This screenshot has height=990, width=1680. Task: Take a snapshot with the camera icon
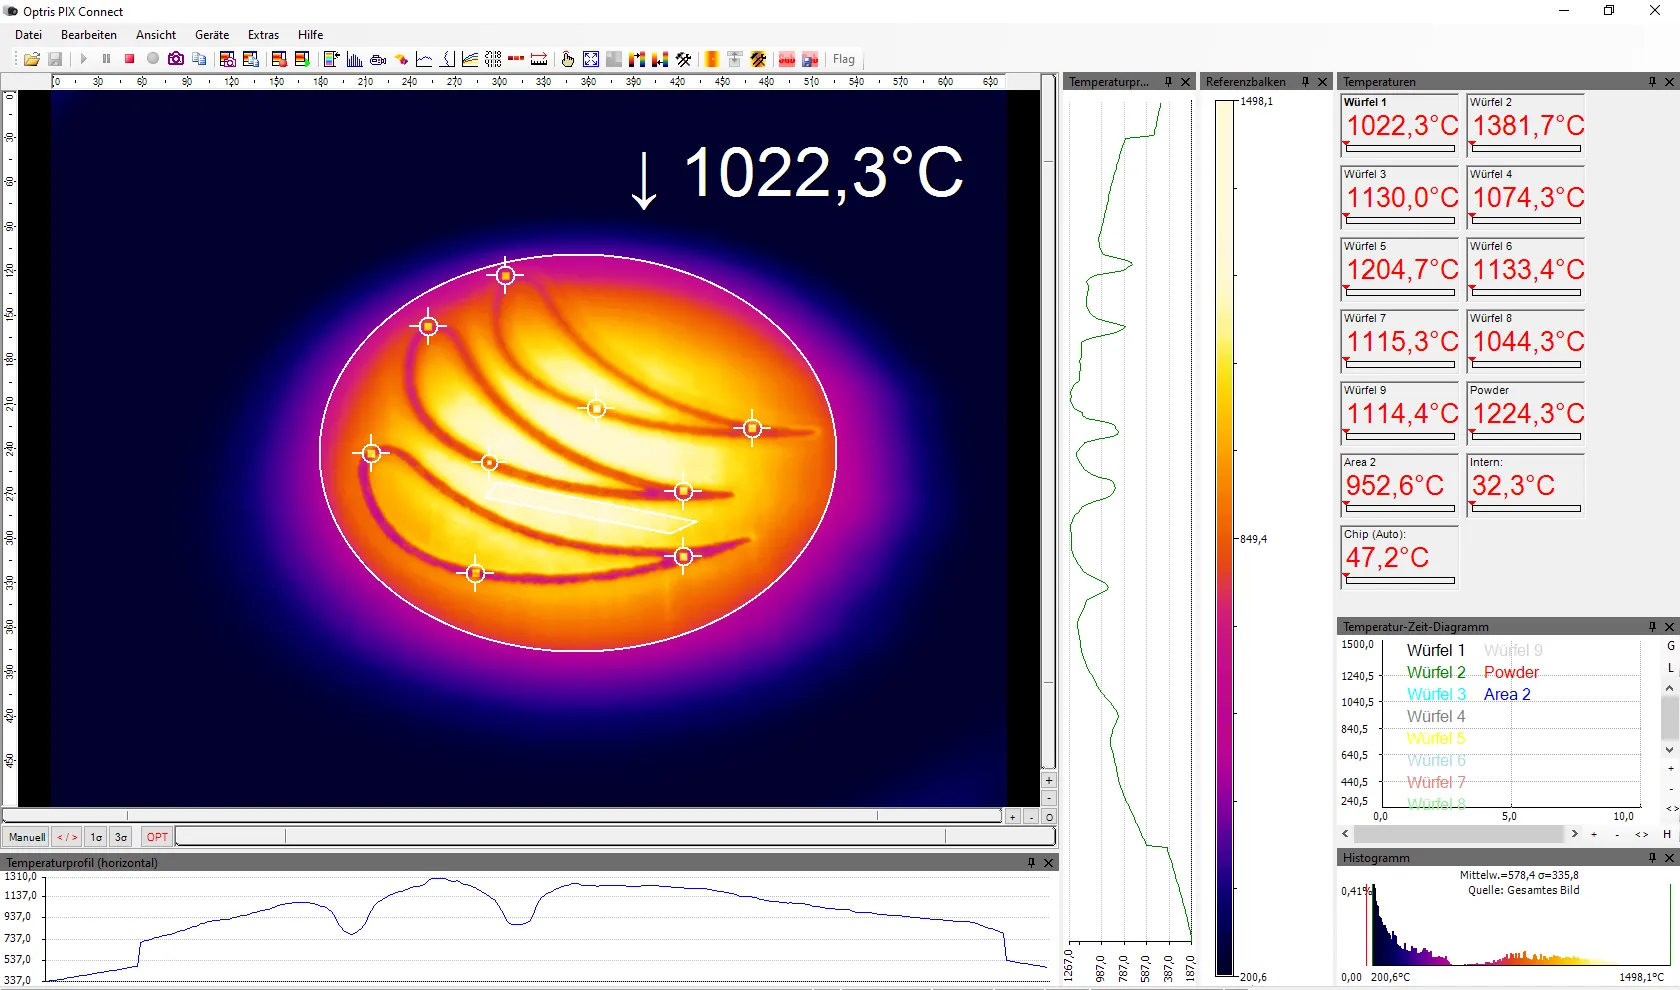pos(176,59)
